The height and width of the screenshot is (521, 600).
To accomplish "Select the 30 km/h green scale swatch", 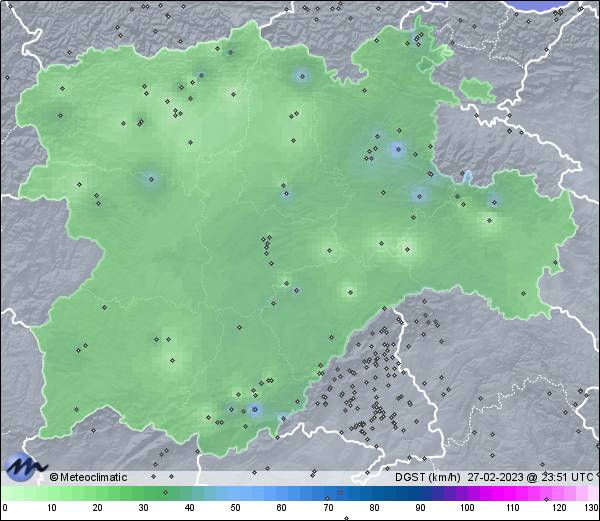I will click(x=144, y=494).
